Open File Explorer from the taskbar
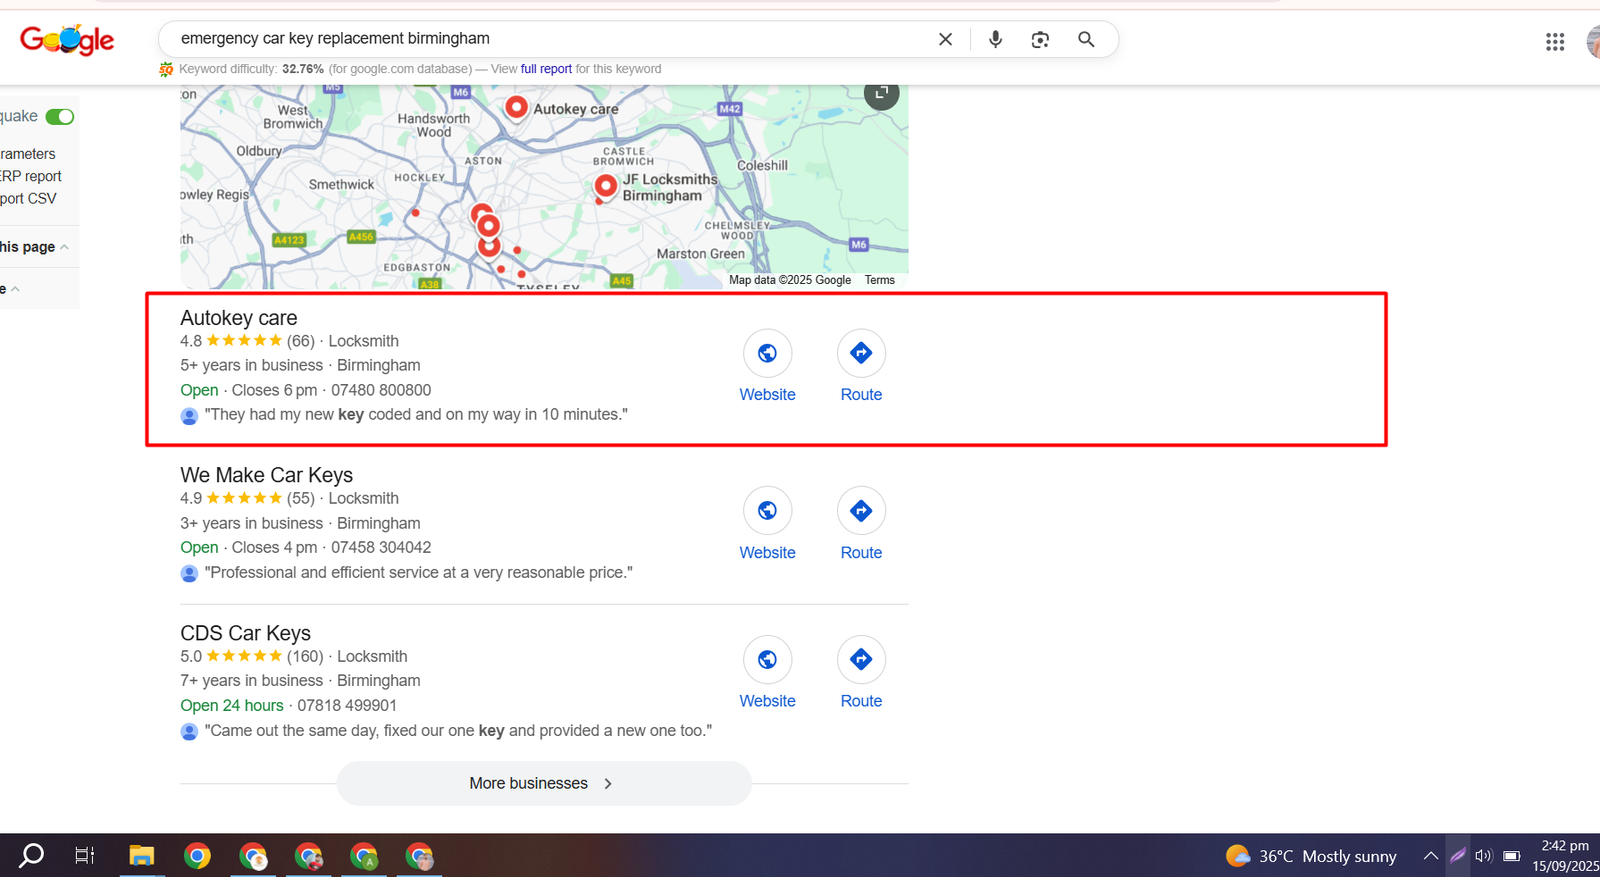 point(141,856)
